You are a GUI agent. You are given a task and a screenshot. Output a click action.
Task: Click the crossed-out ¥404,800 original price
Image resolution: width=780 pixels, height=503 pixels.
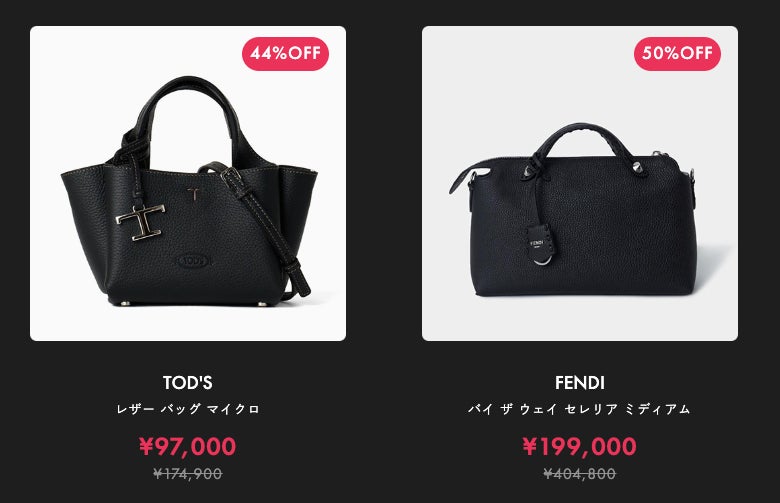(x=580, y=474)
